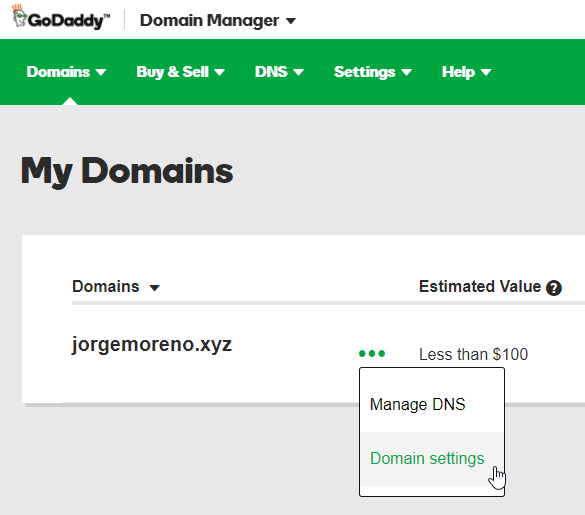Open the Settings menu
The width and height of the screenshot is (585, 515).
pos(372,72)
